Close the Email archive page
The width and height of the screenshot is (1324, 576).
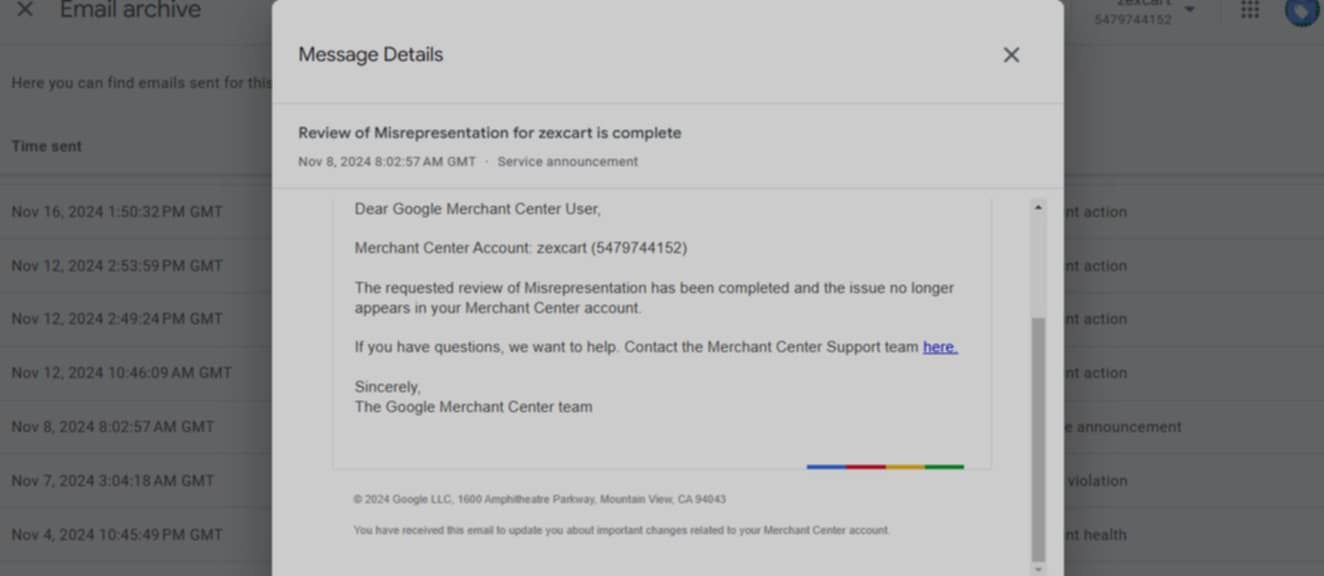(25, 10)
